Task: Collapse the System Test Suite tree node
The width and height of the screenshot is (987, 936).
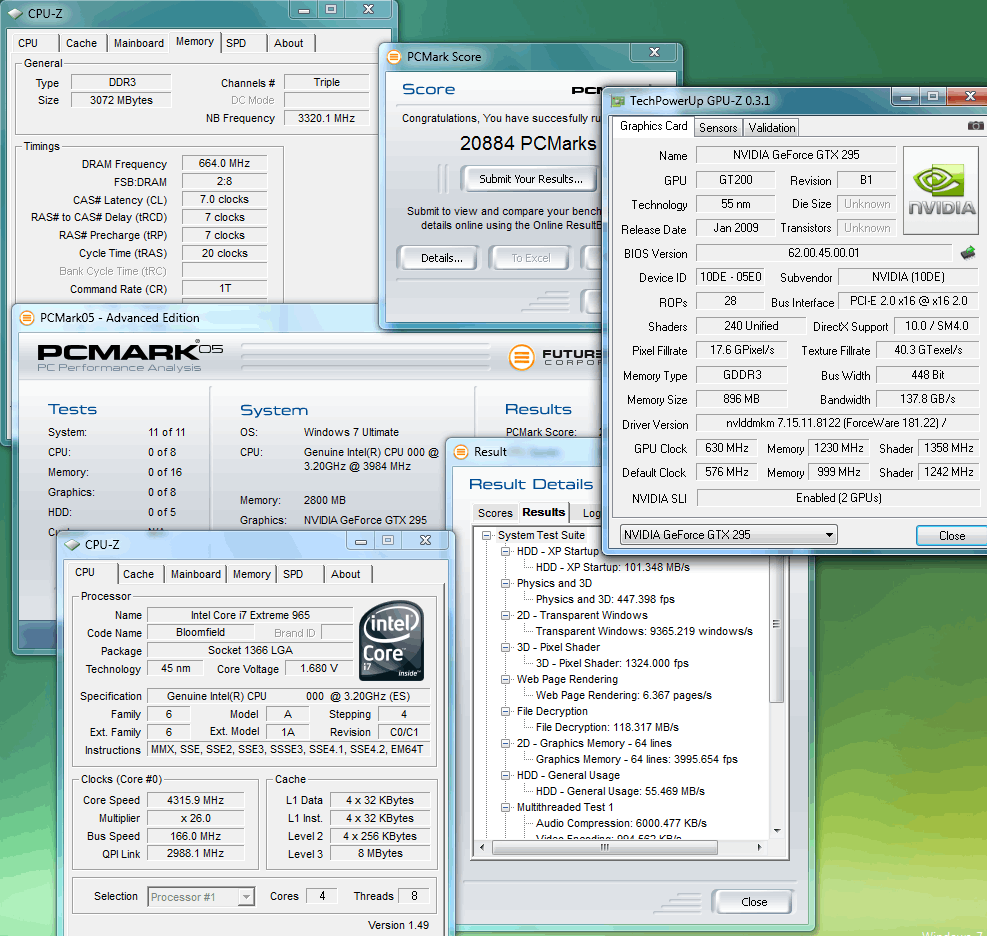Action: [486, 536]
